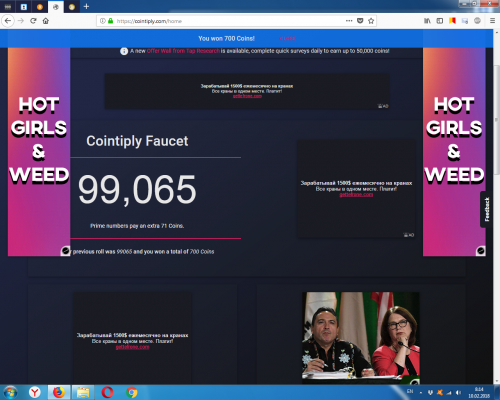
Task: Show hidden system tray icons
Action: point(420,393)
